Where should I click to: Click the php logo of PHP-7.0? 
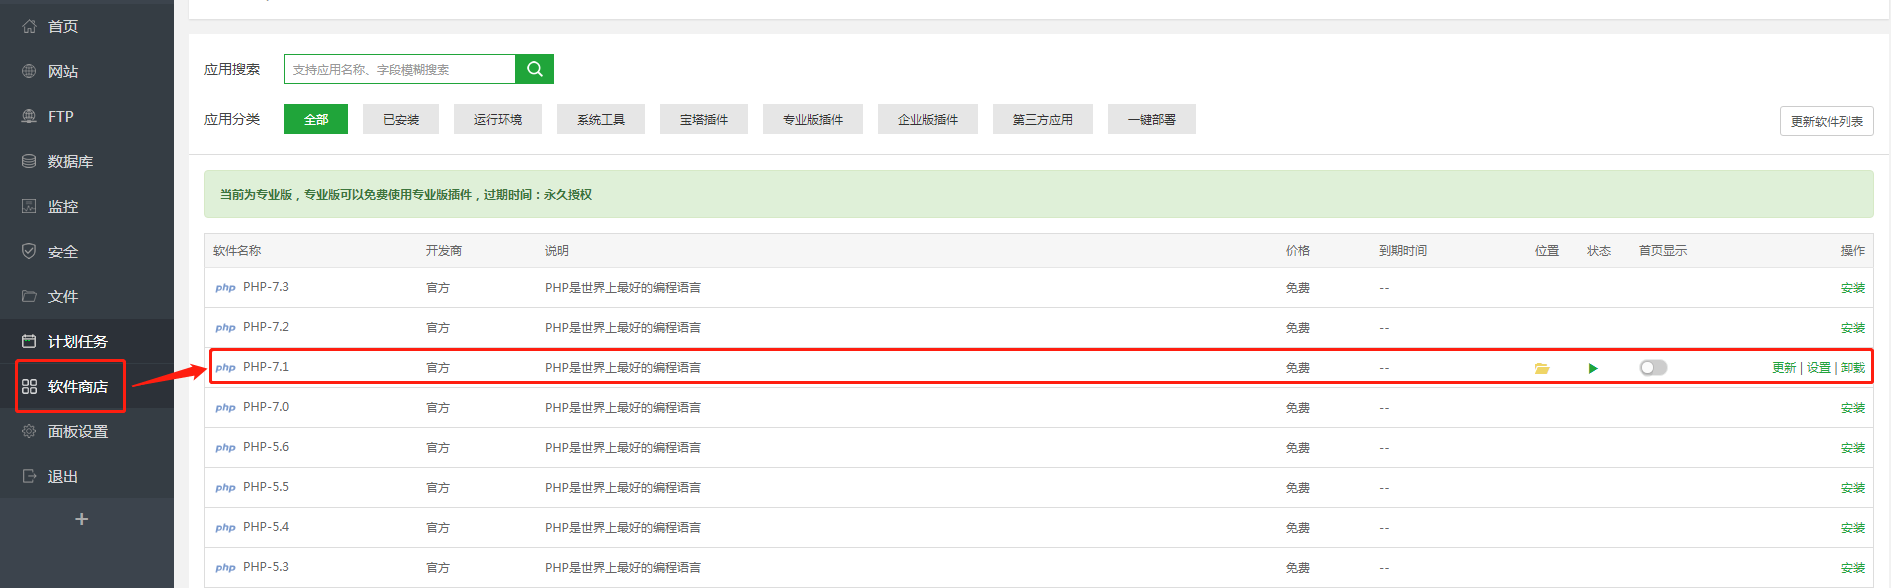(226, 408)
